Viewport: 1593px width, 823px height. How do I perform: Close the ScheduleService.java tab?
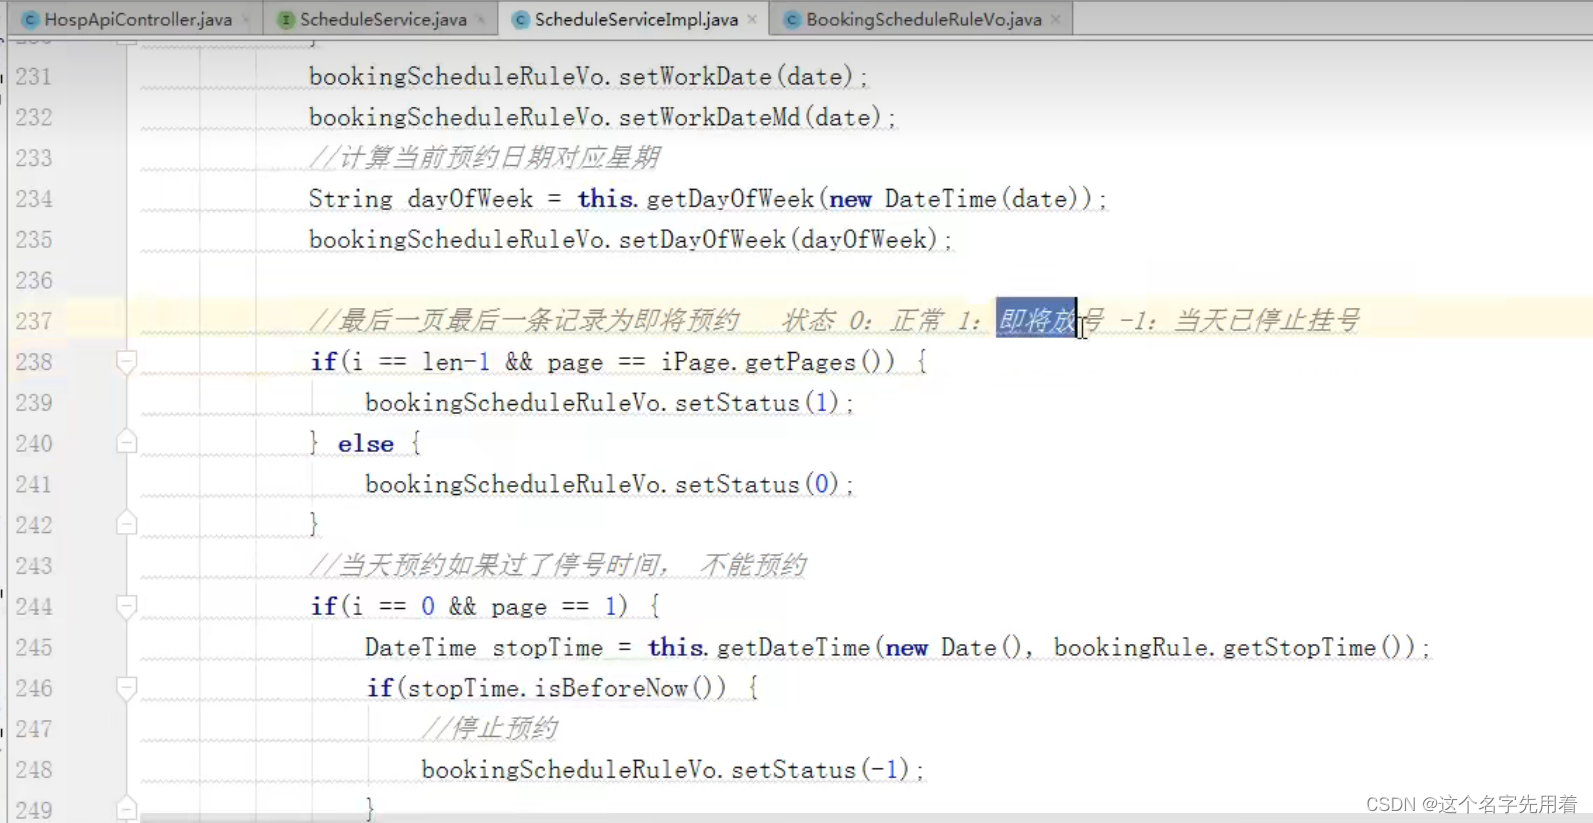(481, 19)
